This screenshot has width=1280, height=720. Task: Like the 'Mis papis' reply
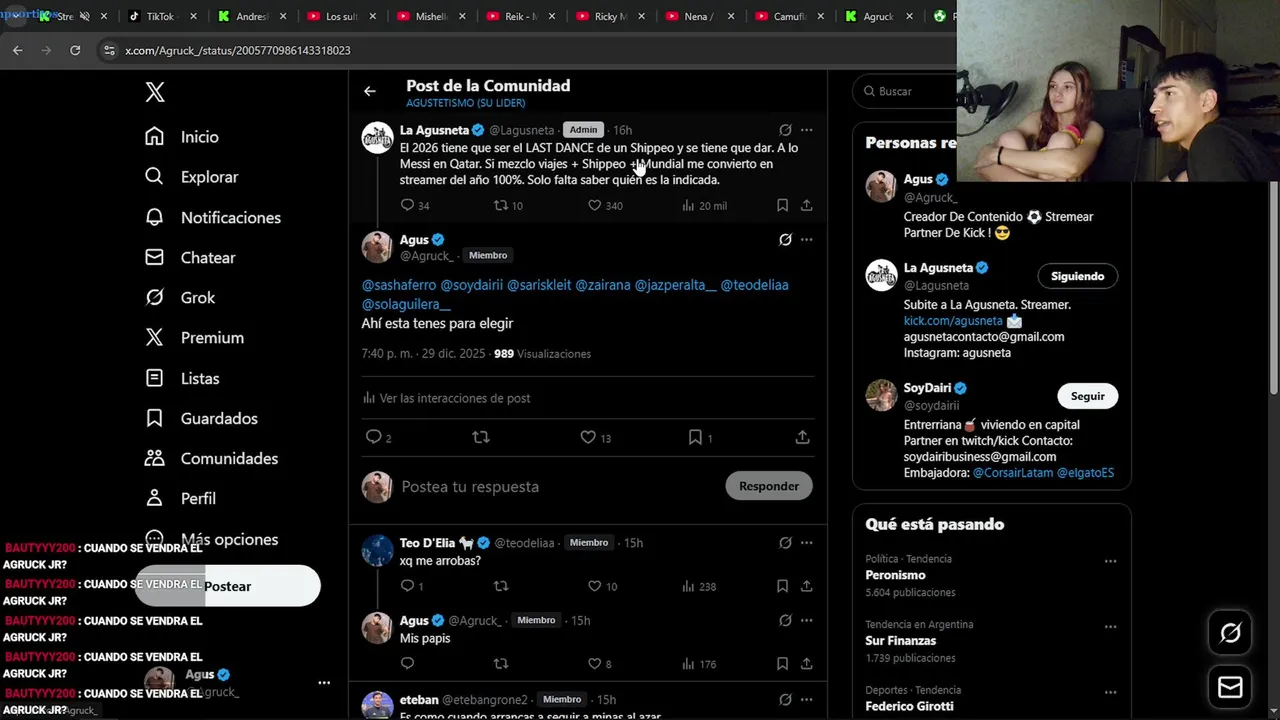point(599,663)
